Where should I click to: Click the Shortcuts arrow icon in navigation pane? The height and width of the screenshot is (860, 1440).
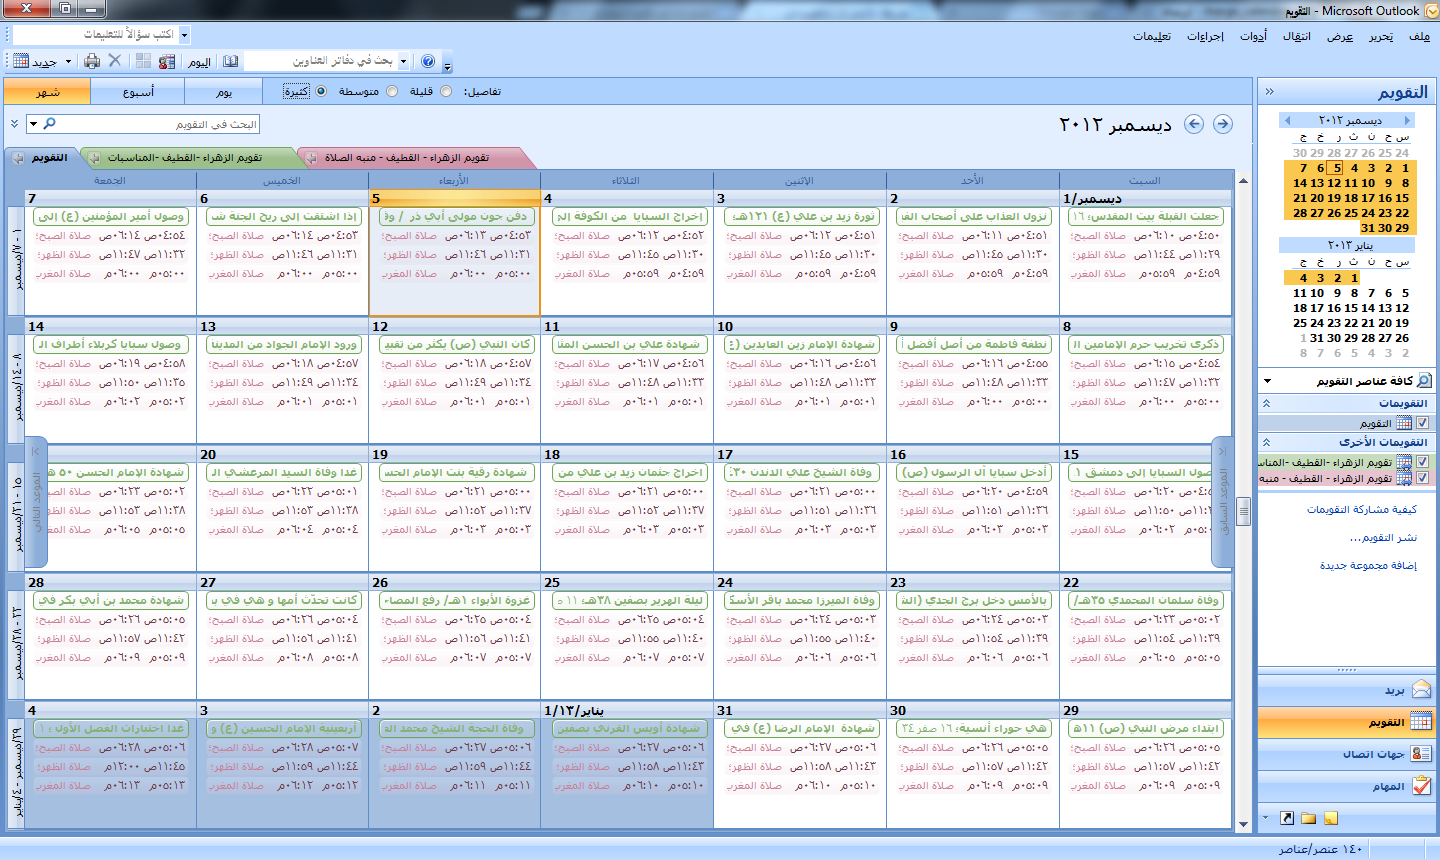coord(1287,818)
